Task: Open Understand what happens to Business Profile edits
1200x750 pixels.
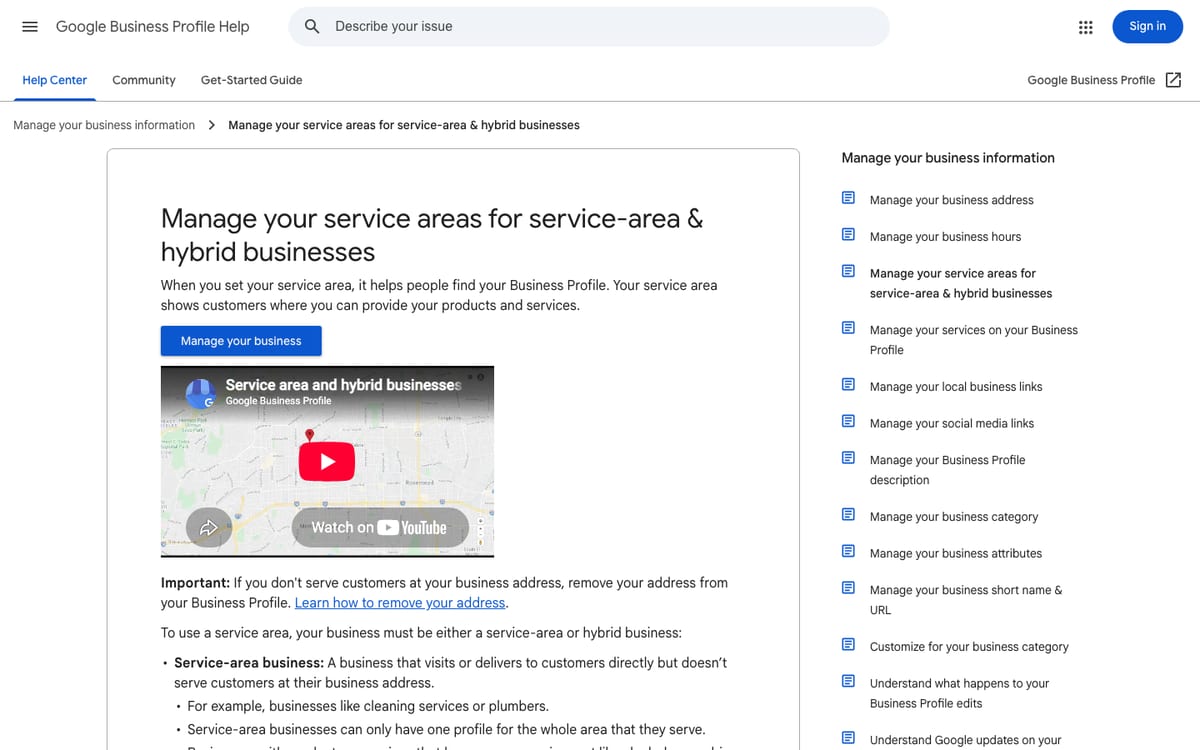Action: click(x=959, y=693)
